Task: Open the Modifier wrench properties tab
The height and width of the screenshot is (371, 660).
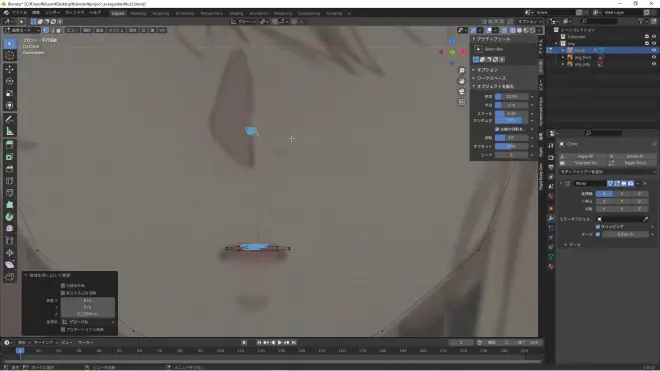Action: point(551,218)
